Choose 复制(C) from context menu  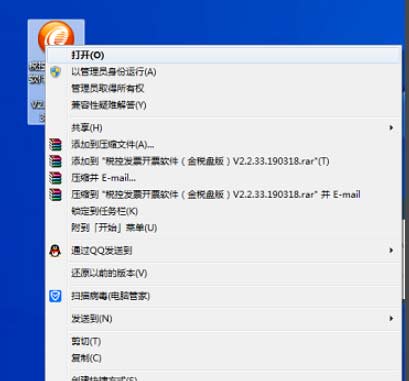[224, 358]
